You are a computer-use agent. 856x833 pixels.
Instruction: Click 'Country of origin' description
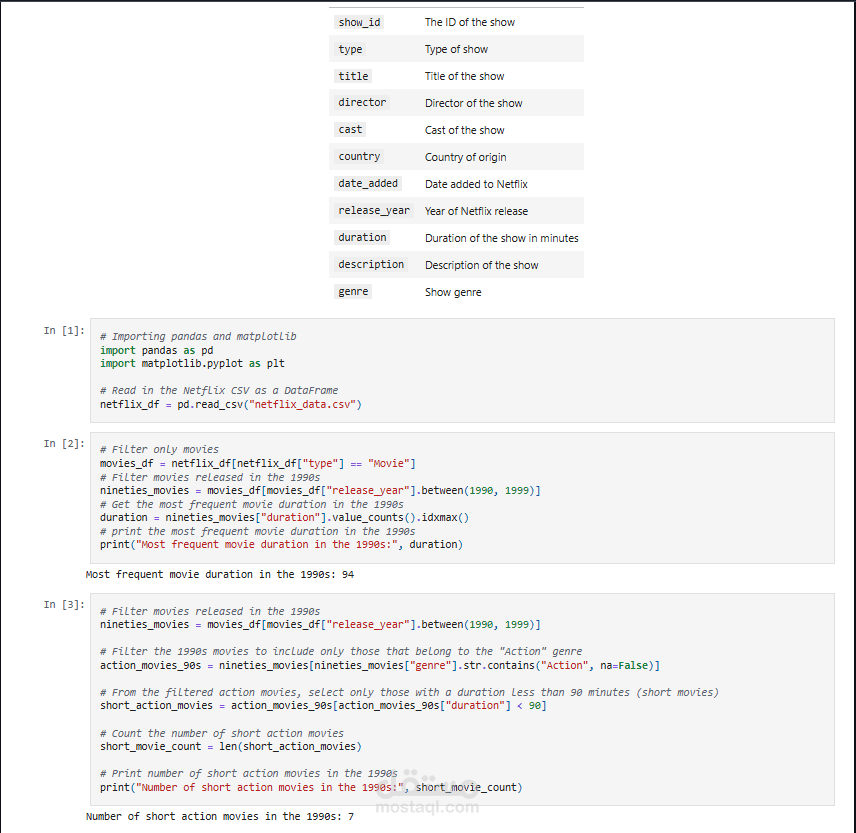466,157
